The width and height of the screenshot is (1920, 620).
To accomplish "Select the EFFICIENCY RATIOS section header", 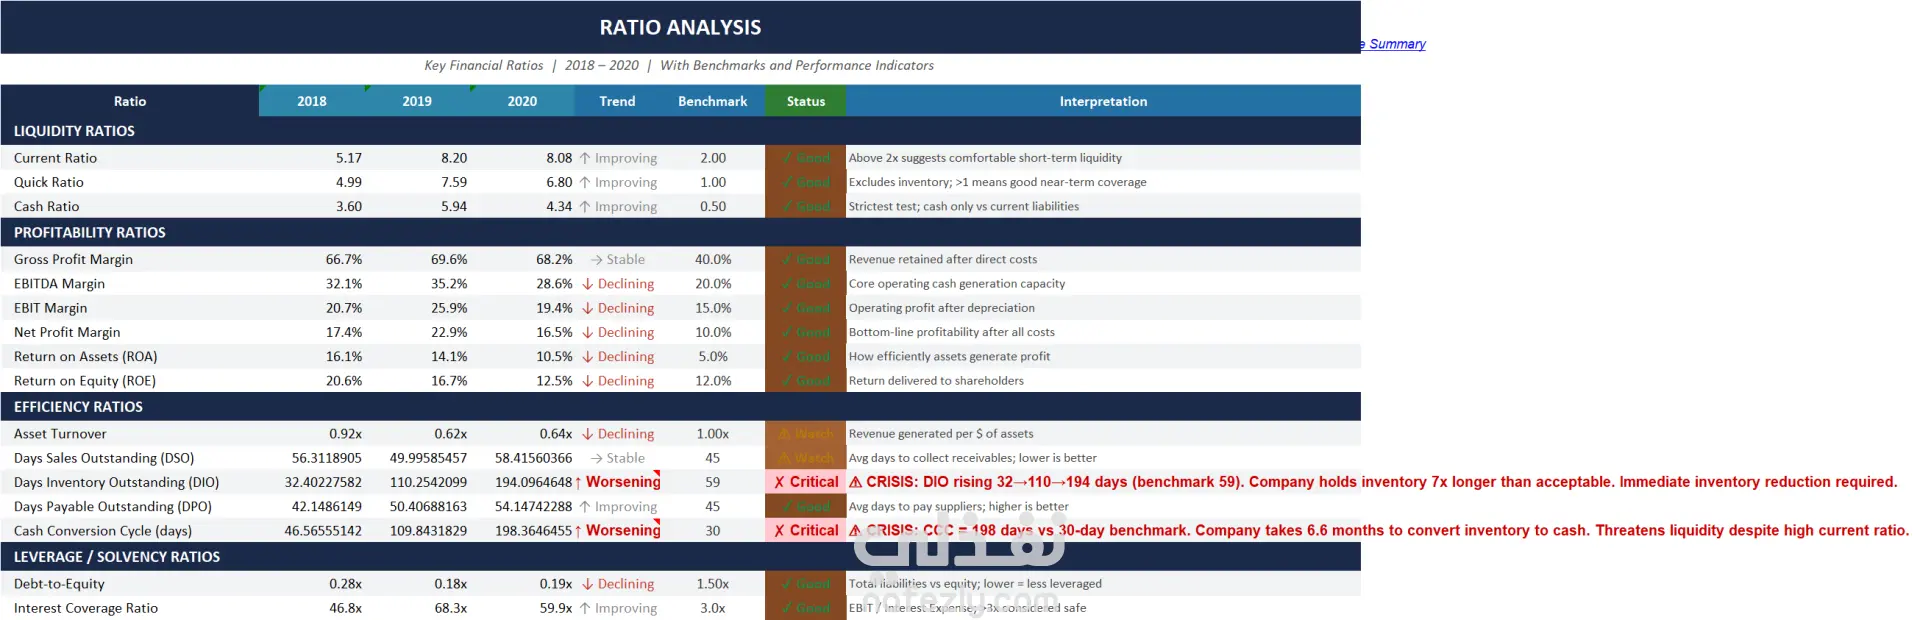I will (680, 407).
